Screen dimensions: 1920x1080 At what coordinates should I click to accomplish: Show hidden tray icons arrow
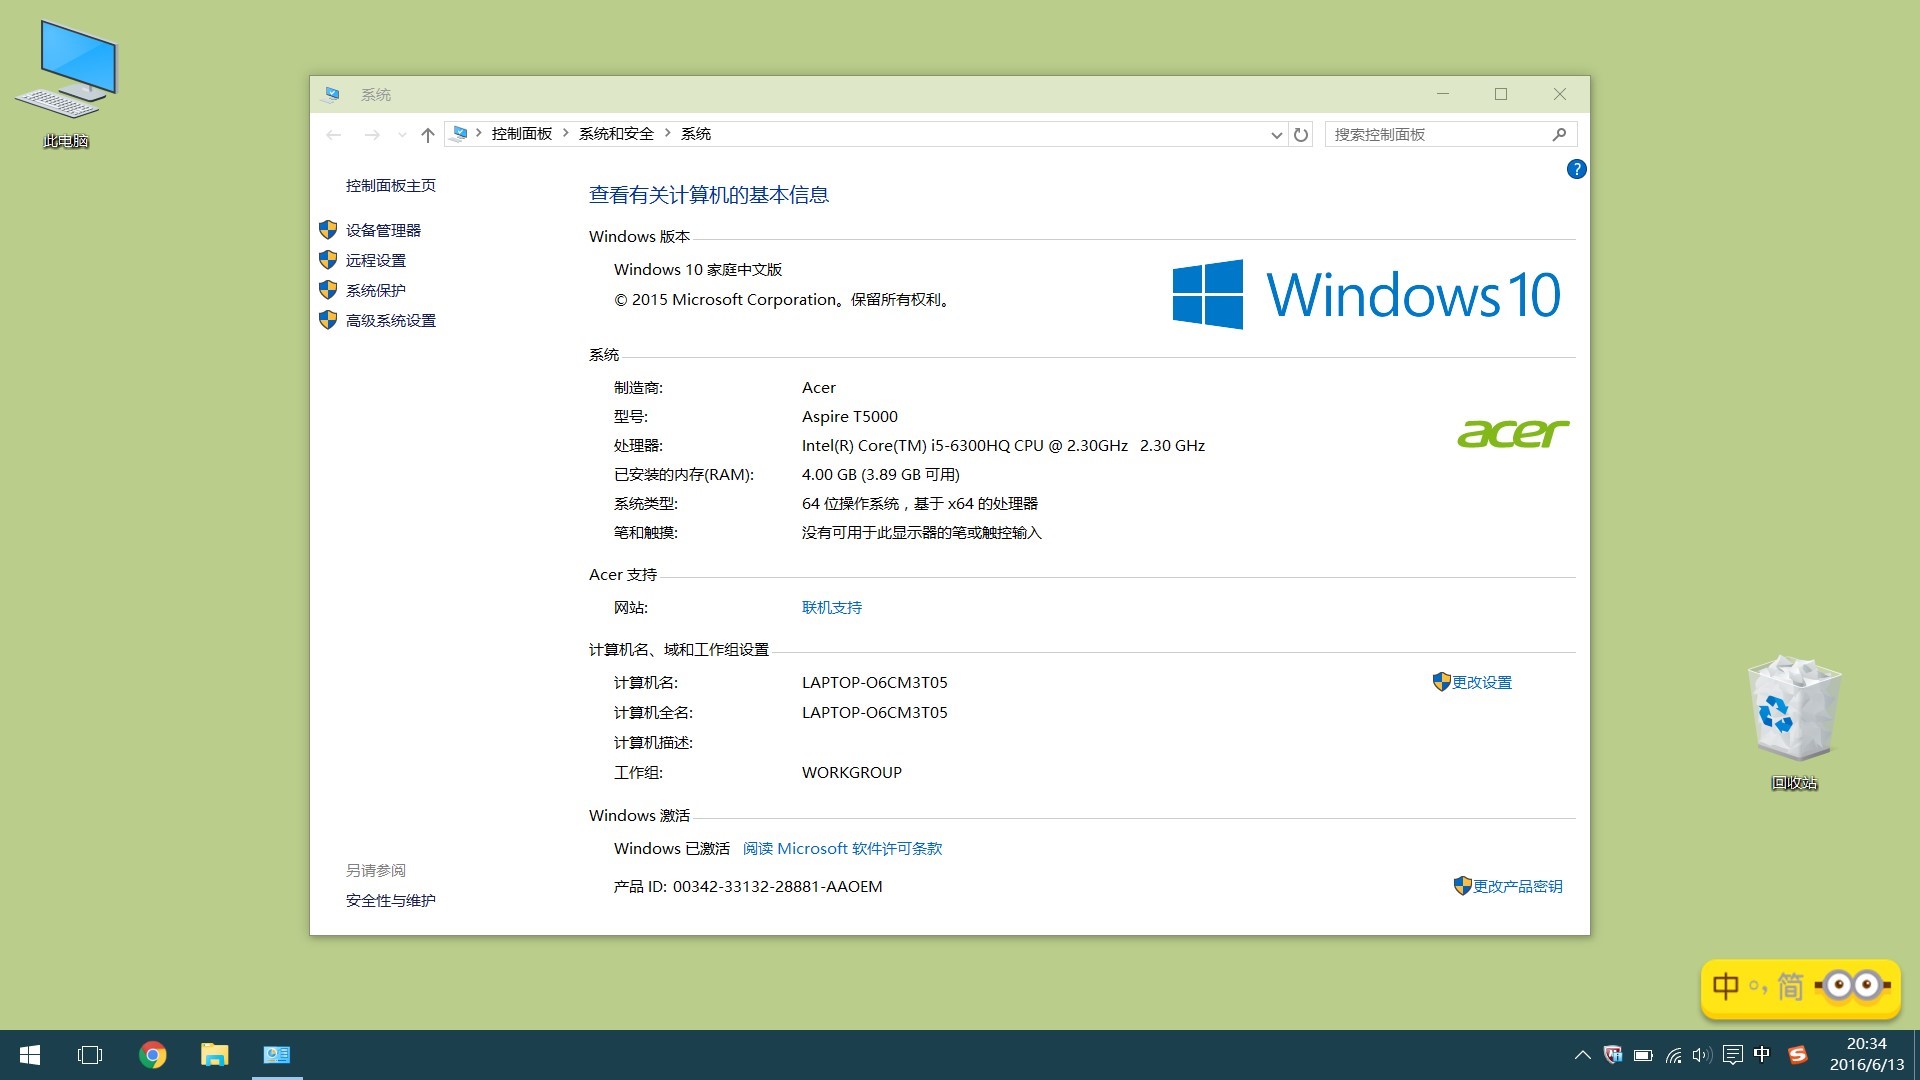(1582, 1055)
